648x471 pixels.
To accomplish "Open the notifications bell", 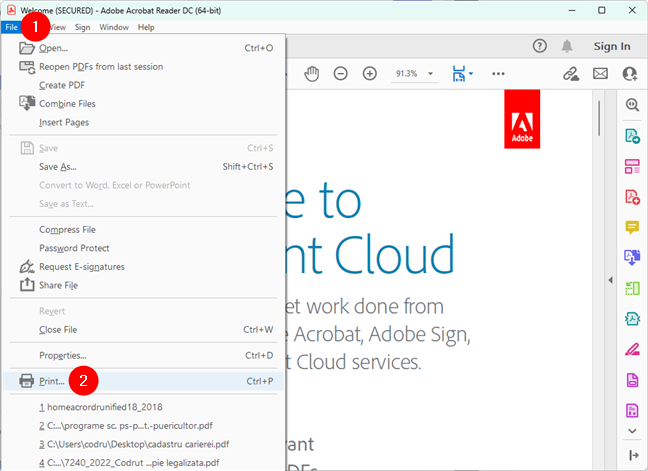I will click(x=568, y=46).
